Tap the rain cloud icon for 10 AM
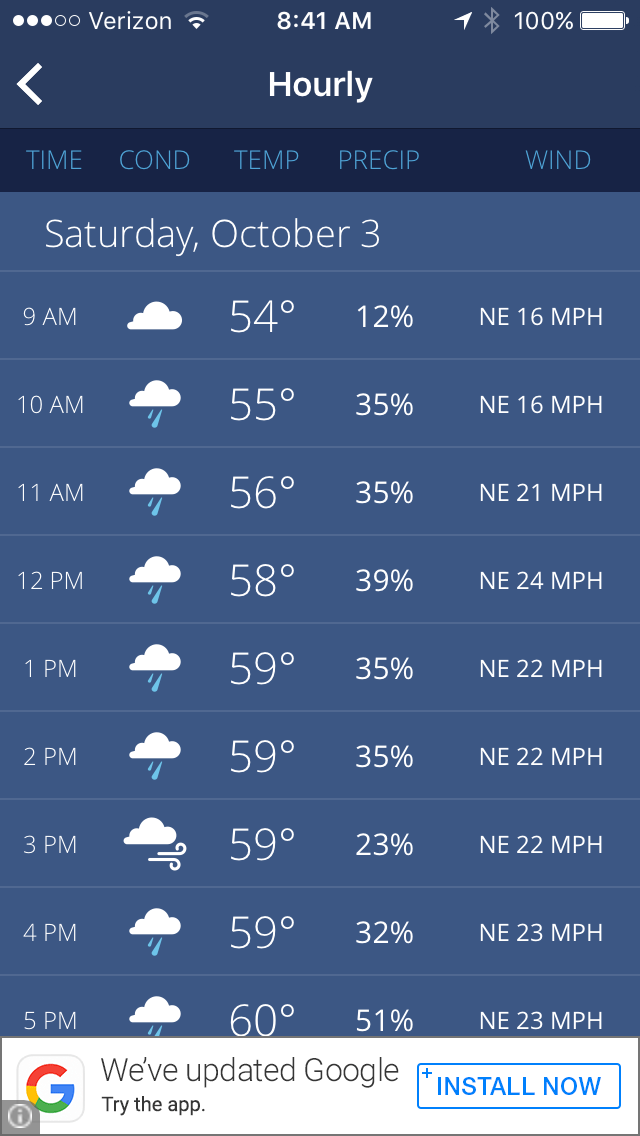640x1136 pixels. point(155,404)
